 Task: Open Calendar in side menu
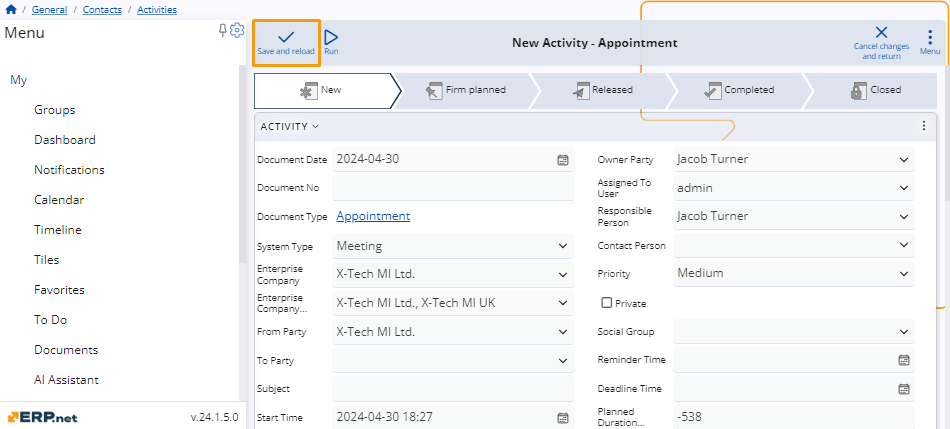click(59, 200)
